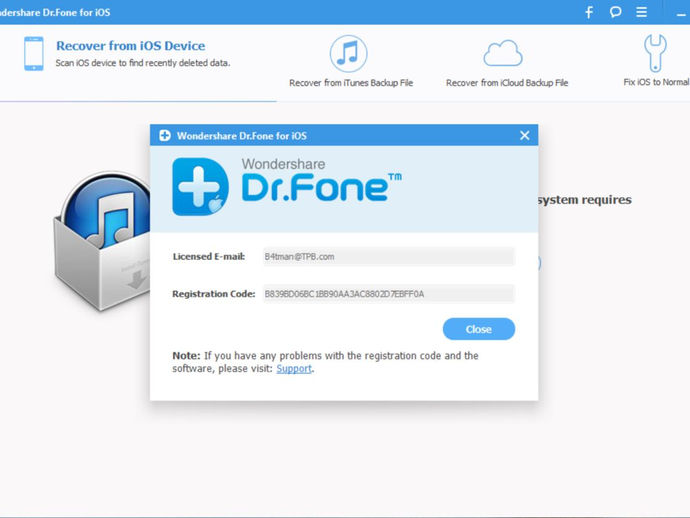690x518 pixels.
Task: Click the iTunes box illustration
Action: click(103, 241)
